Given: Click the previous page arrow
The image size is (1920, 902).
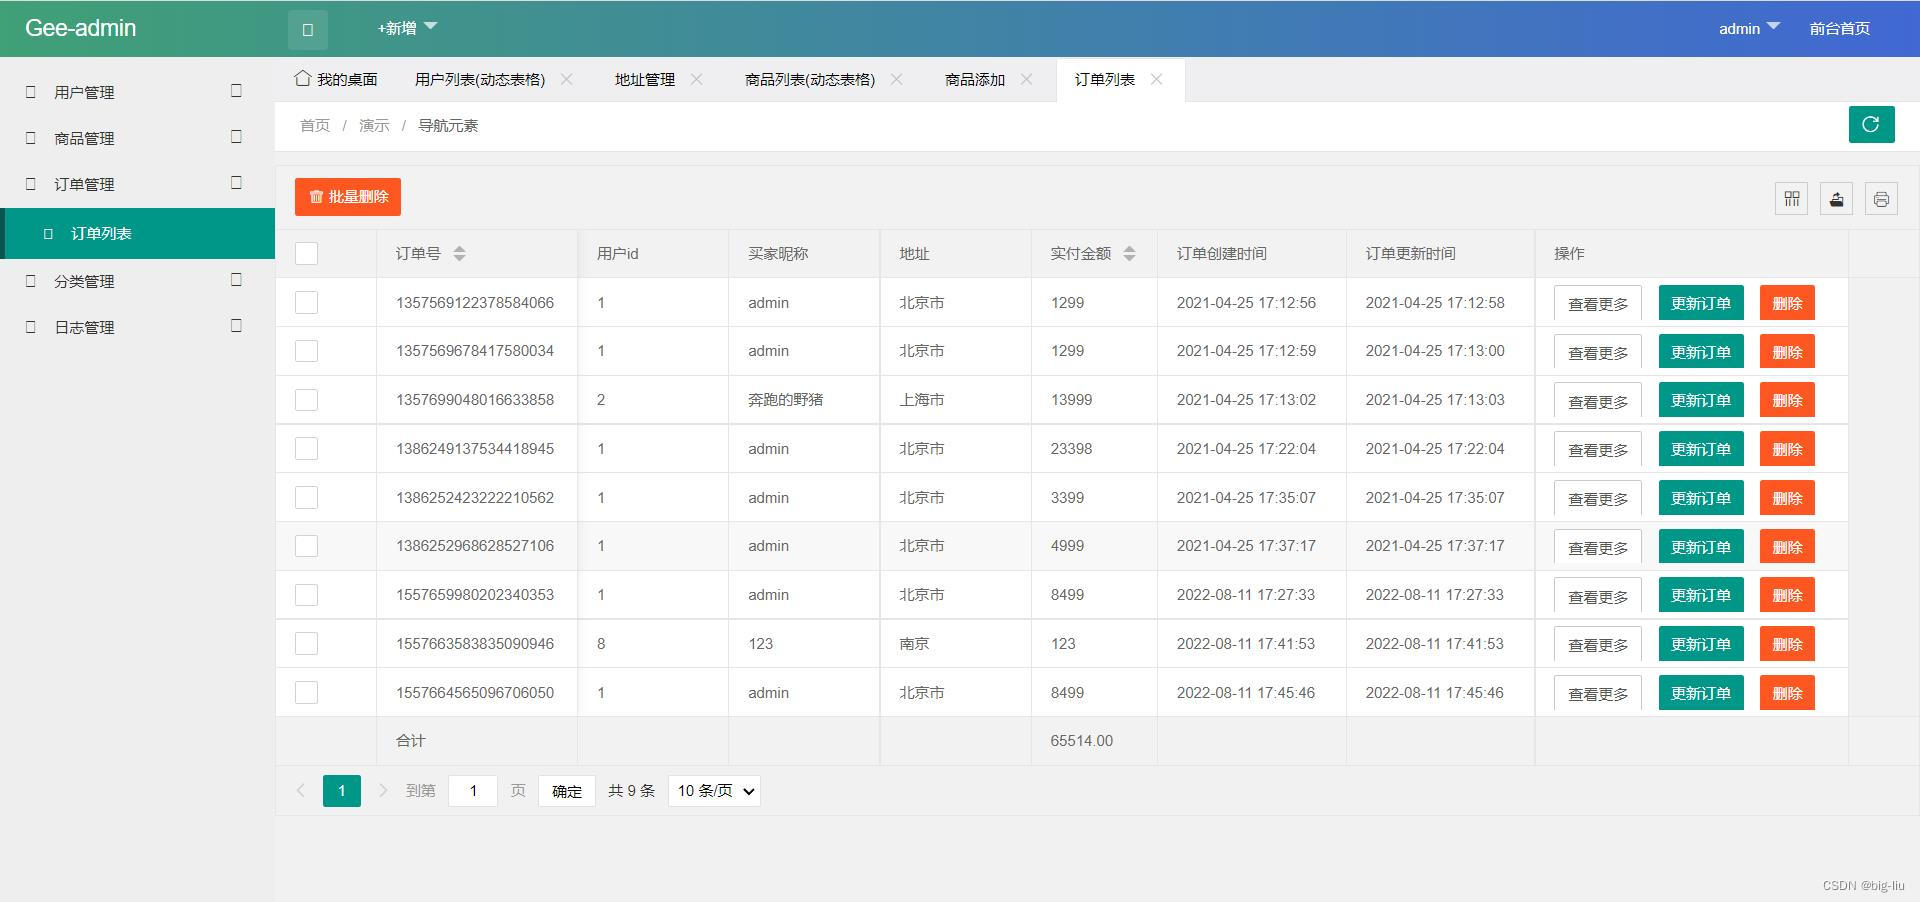Looking at the screenshot, I should [300, 790].
